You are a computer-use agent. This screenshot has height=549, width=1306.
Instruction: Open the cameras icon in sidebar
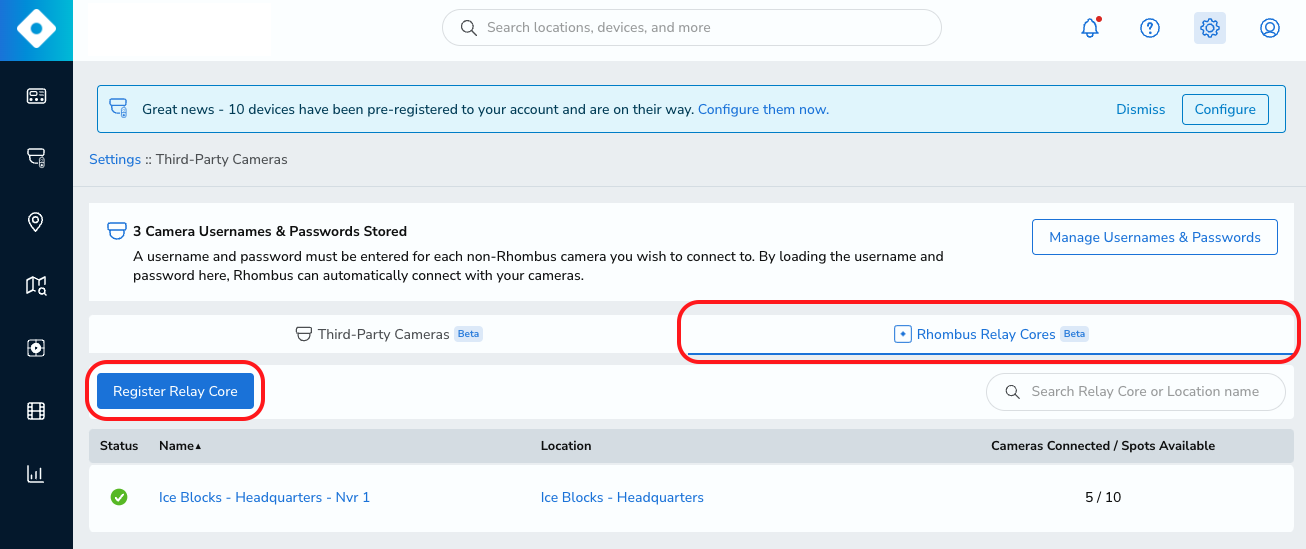click(36, 158)
